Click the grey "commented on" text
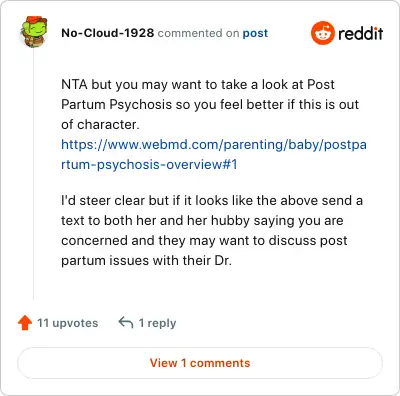The width and height of the screenshot is (400, 396). pos(198,33)
